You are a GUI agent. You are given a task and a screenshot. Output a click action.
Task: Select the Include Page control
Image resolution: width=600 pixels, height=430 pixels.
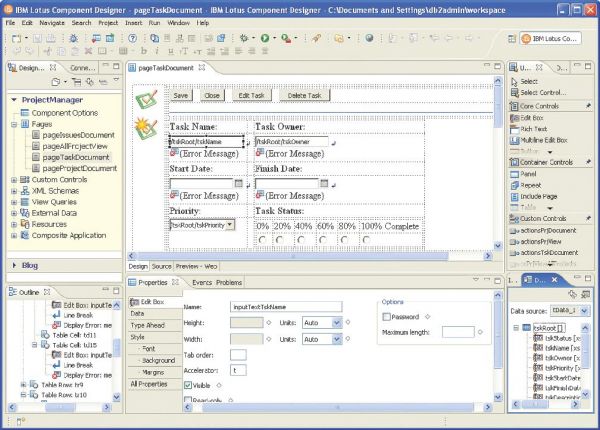coord(534,196)
